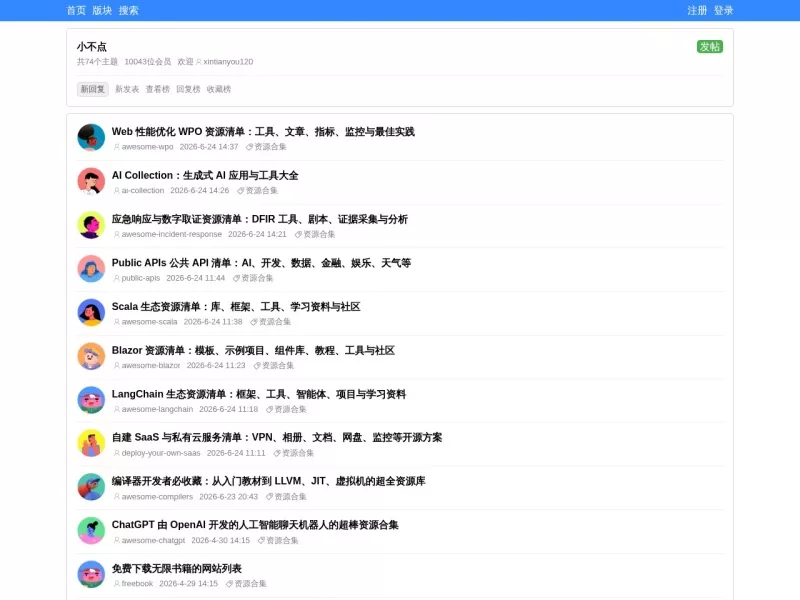Click the 资源合集 tag on freebook thread
This screenshot has height=600, width=800.
click(x=246, y=584)
